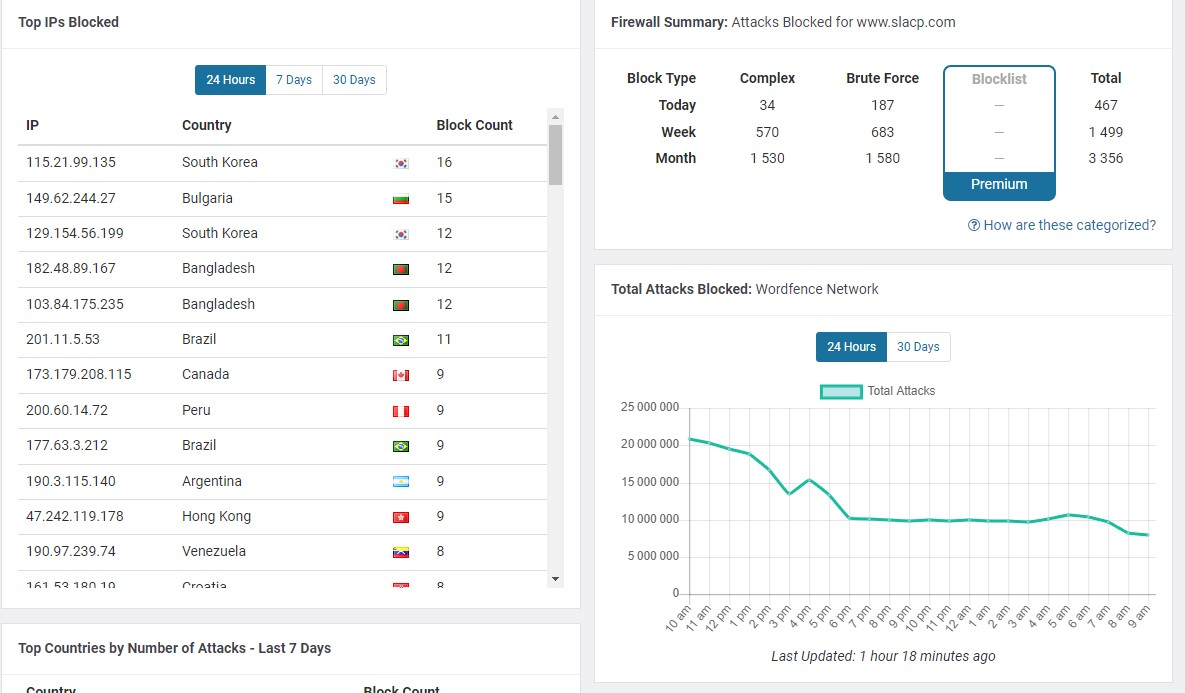Switch Top IPs Blocked to 7 Days
Image resolution: width=1185 pixels, height=693 pixels.
click(294, 80)
